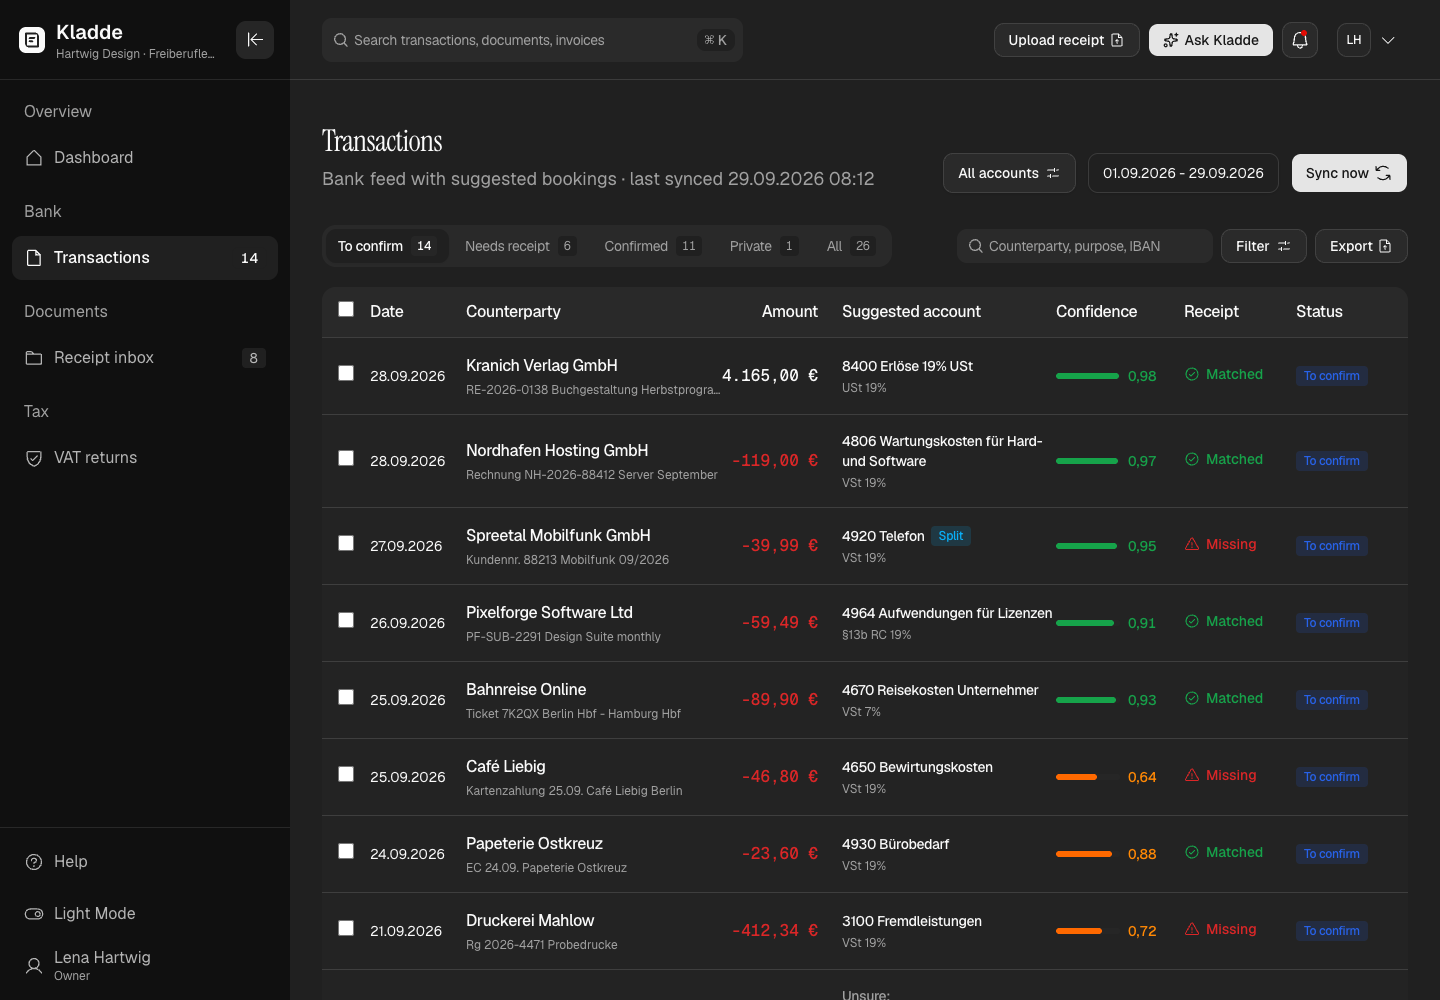The width and height of the screenshot is (1440, 1000).
Task: Click the confidence bar for Druckerei Mahlow
Action: click(1088, 931)
